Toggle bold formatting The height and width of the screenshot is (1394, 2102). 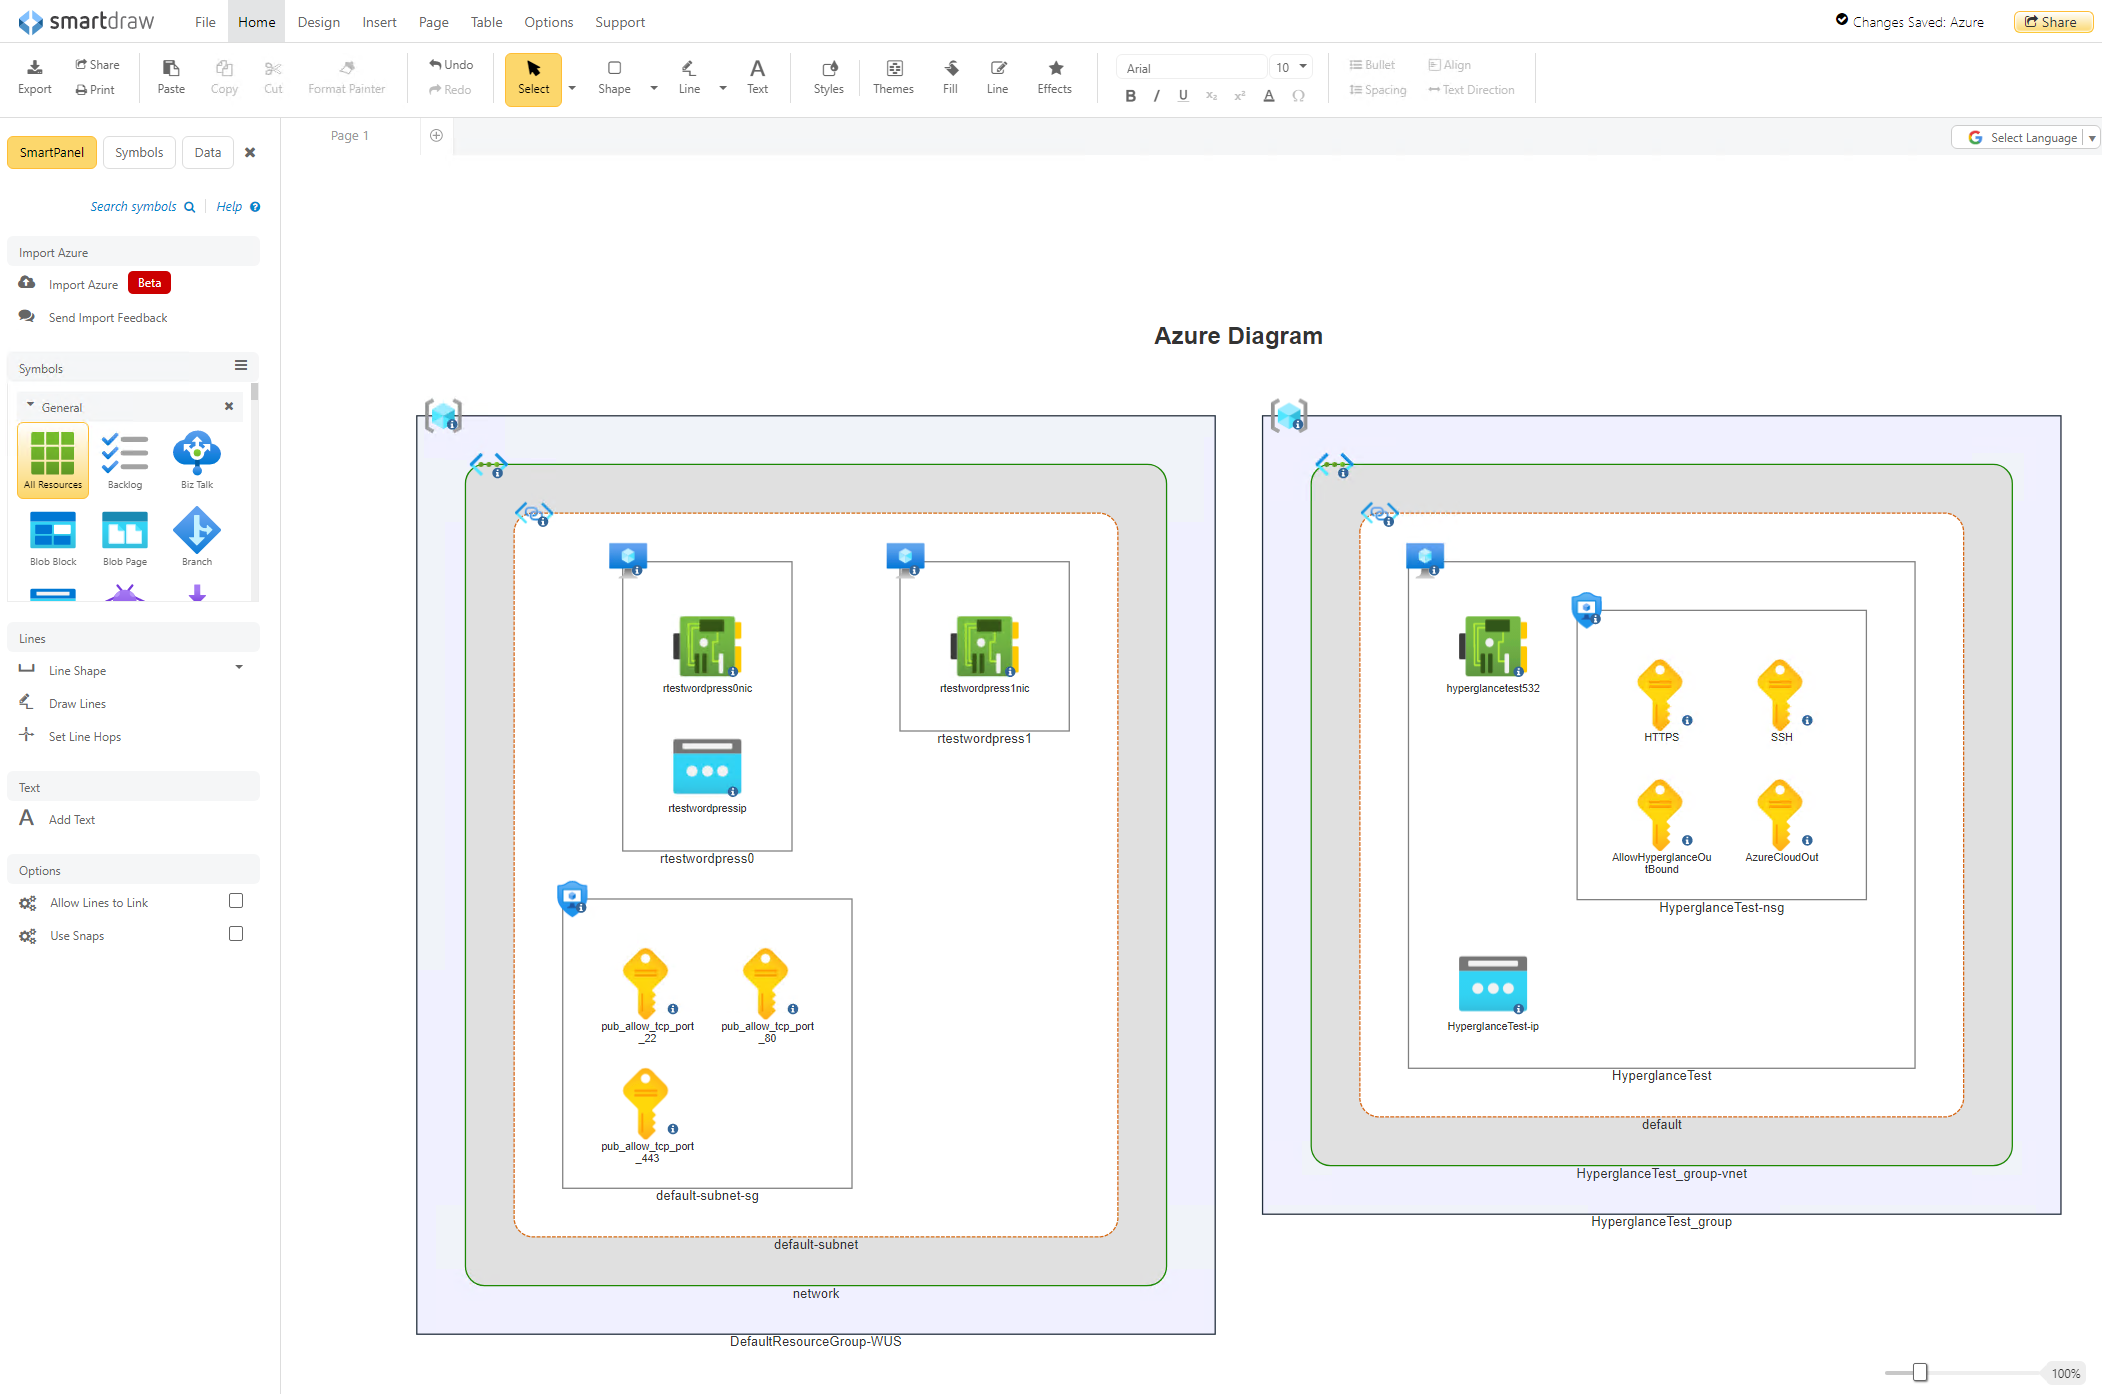[x=1131, y=96]
